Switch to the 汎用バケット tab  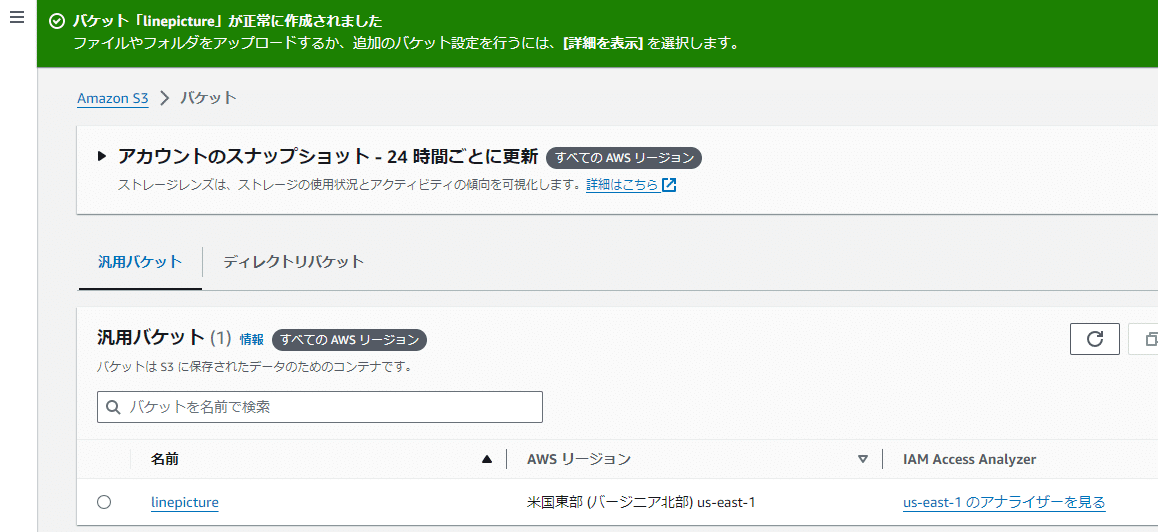pyautogui.click(x=140, y=262)
